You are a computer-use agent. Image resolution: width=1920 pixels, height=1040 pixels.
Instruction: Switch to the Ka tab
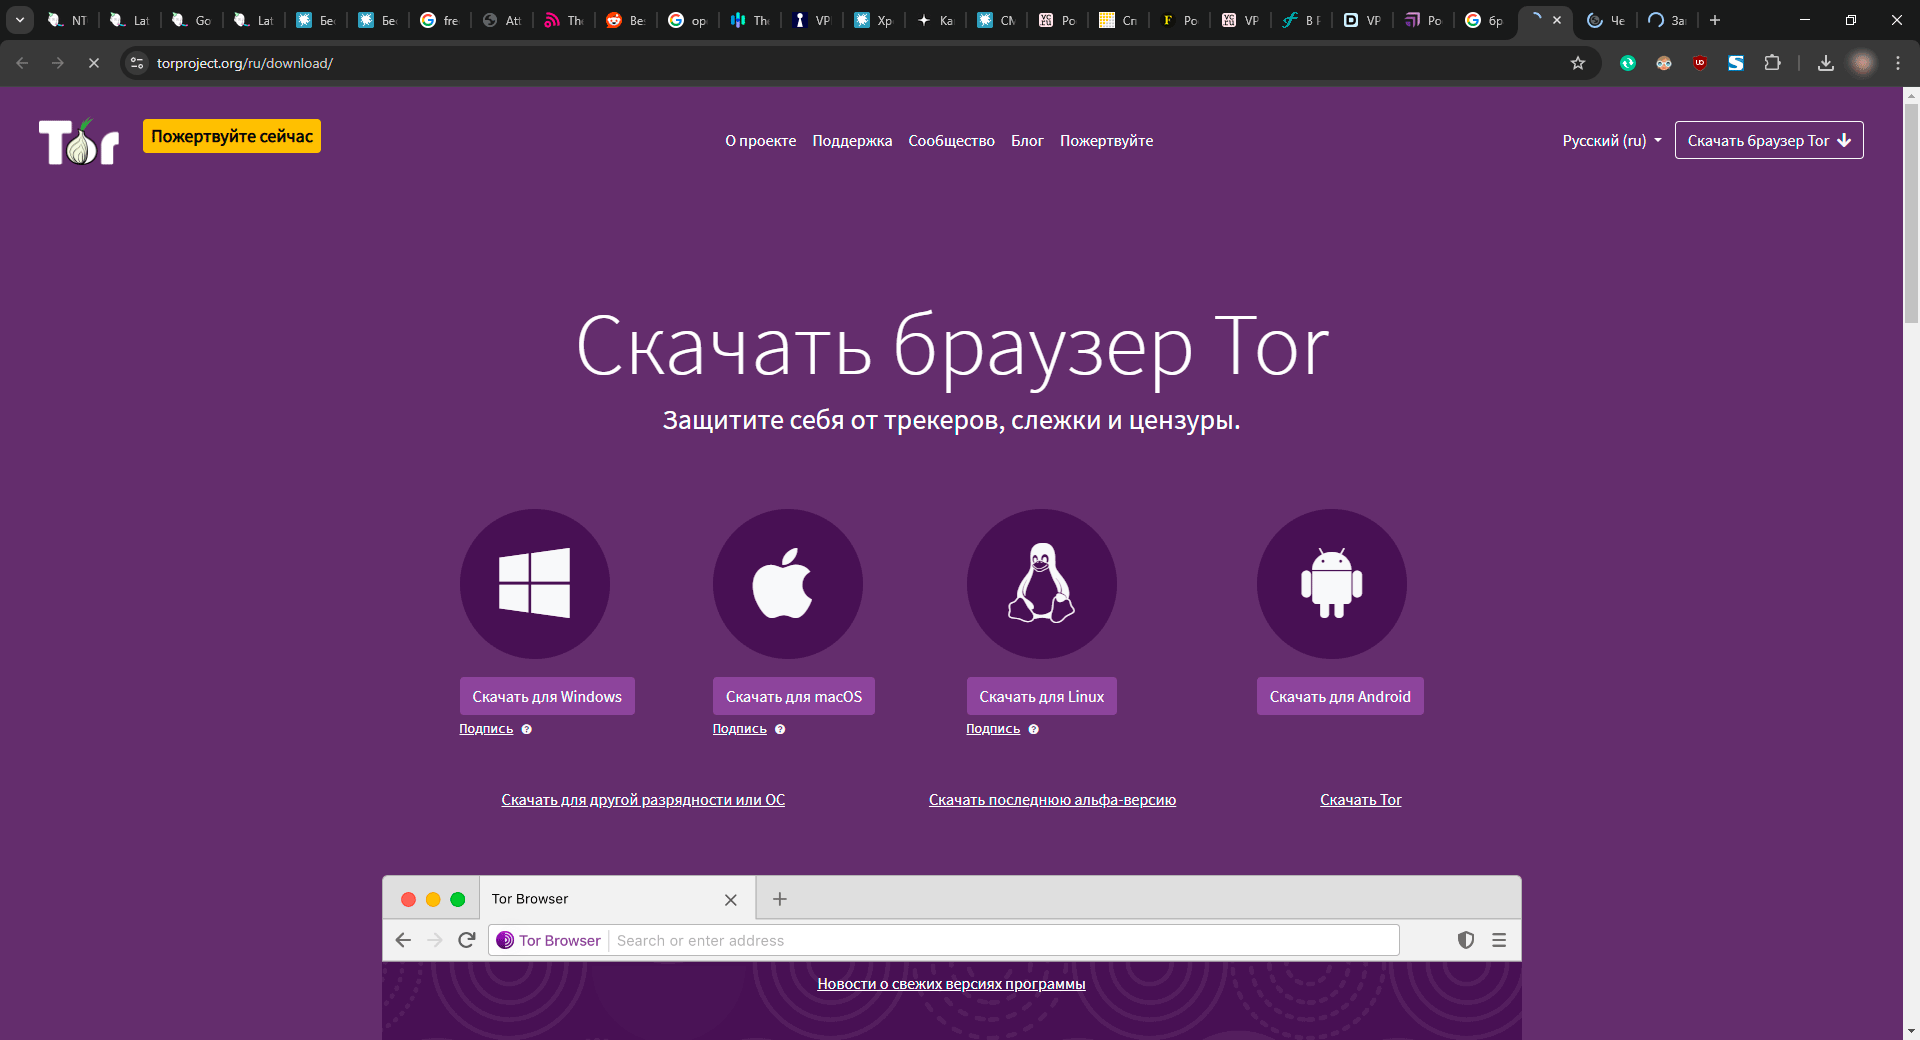[x=936, y=20]
